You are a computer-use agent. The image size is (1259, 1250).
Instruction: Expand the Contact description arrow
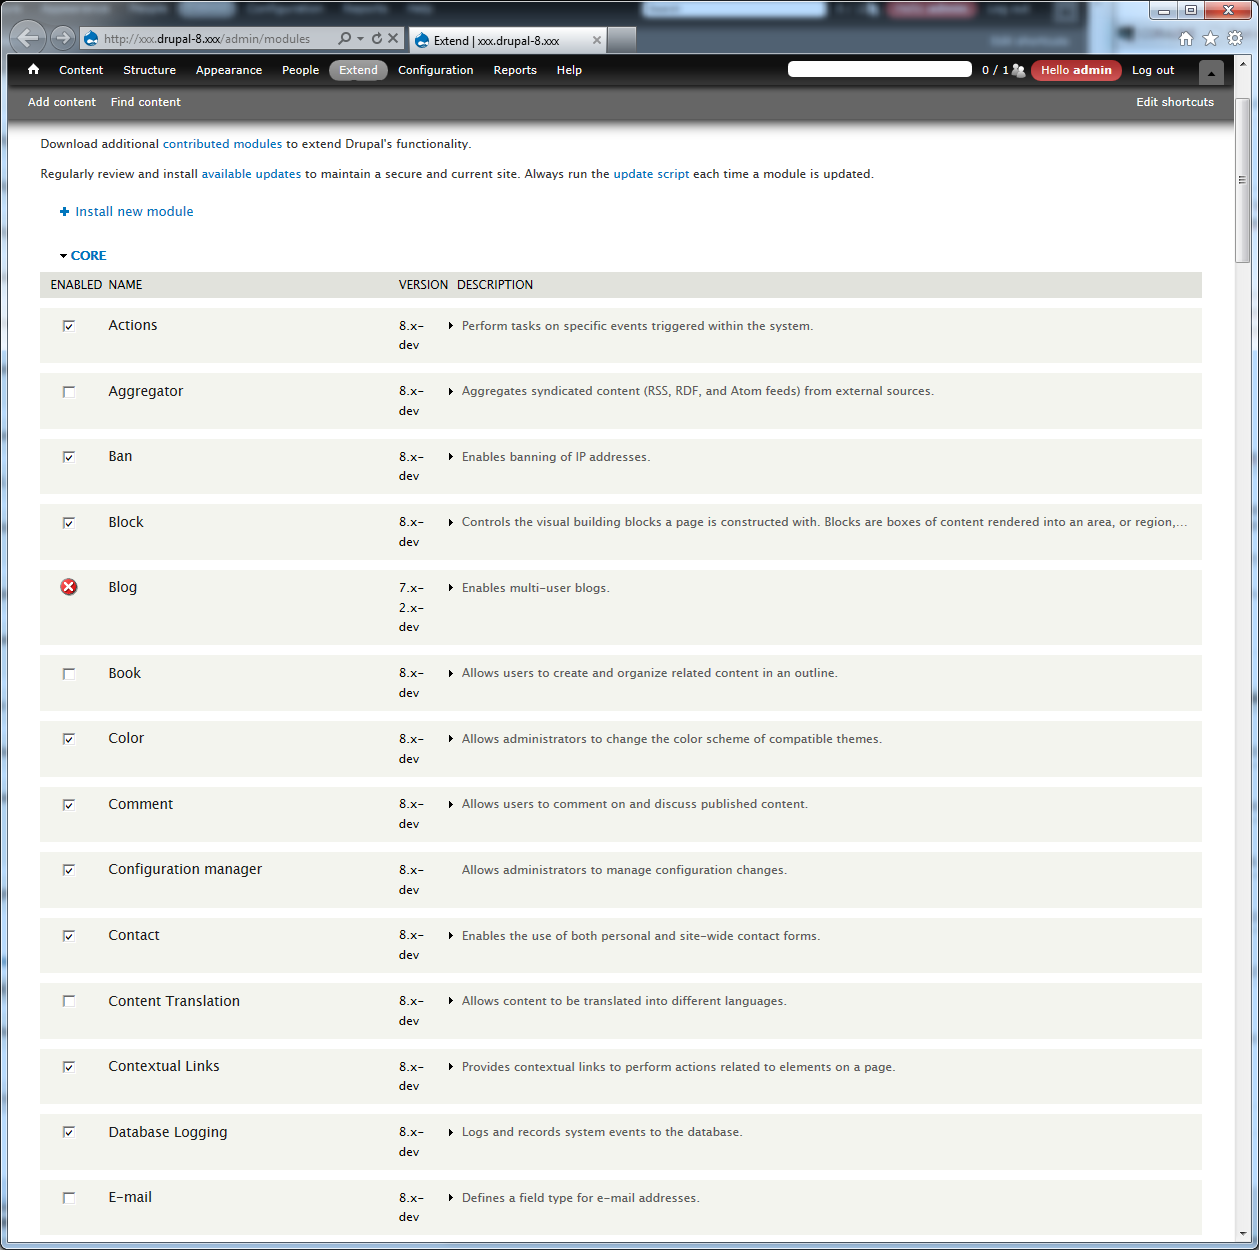(x=451, y=936)
